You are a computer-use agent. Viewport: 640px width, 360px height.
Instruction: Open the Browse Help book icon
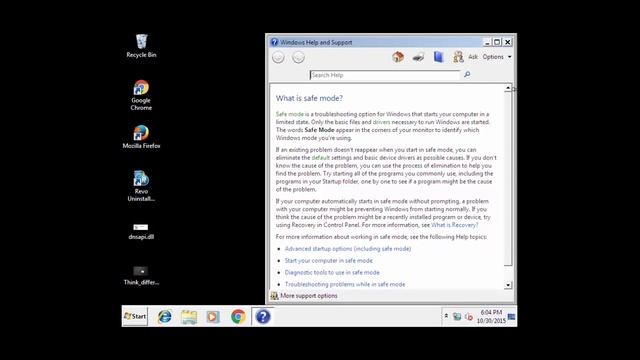(x=438, y=57)
